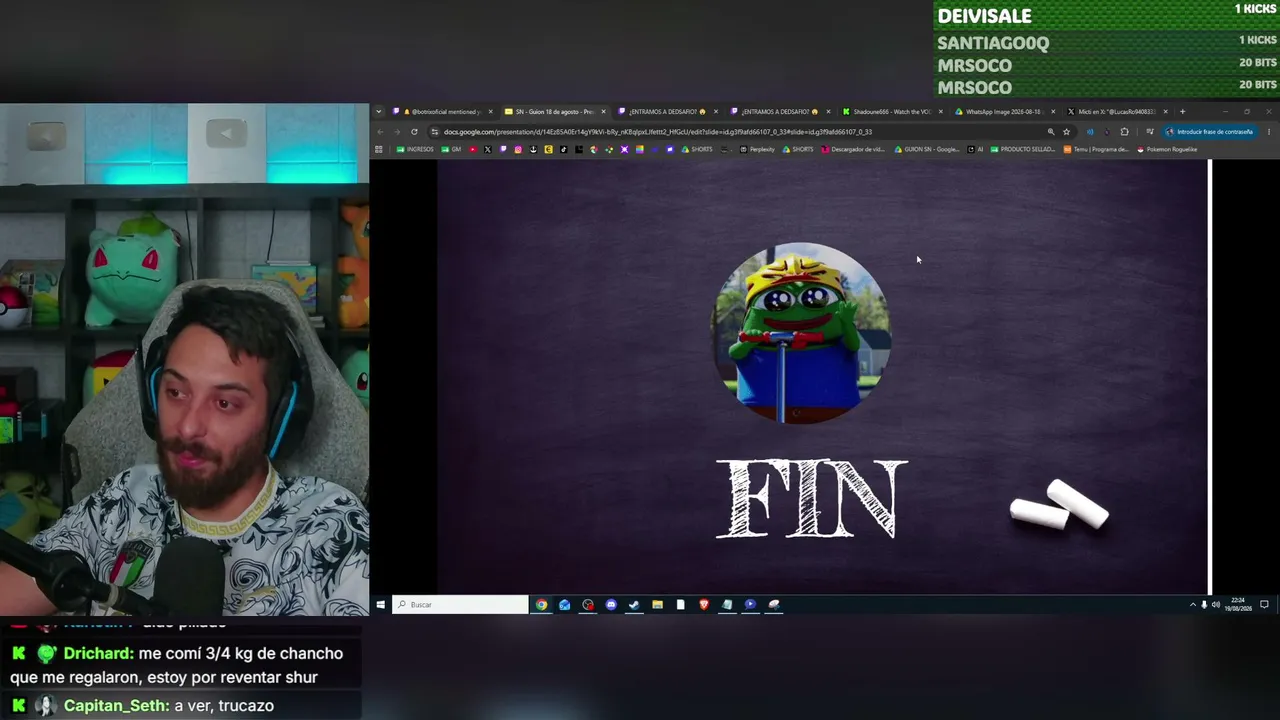Open the GUION SN - Google bookmark
Image resolution: width=1280 pixels, height=720 pixels.
click(x=926, y=149)
